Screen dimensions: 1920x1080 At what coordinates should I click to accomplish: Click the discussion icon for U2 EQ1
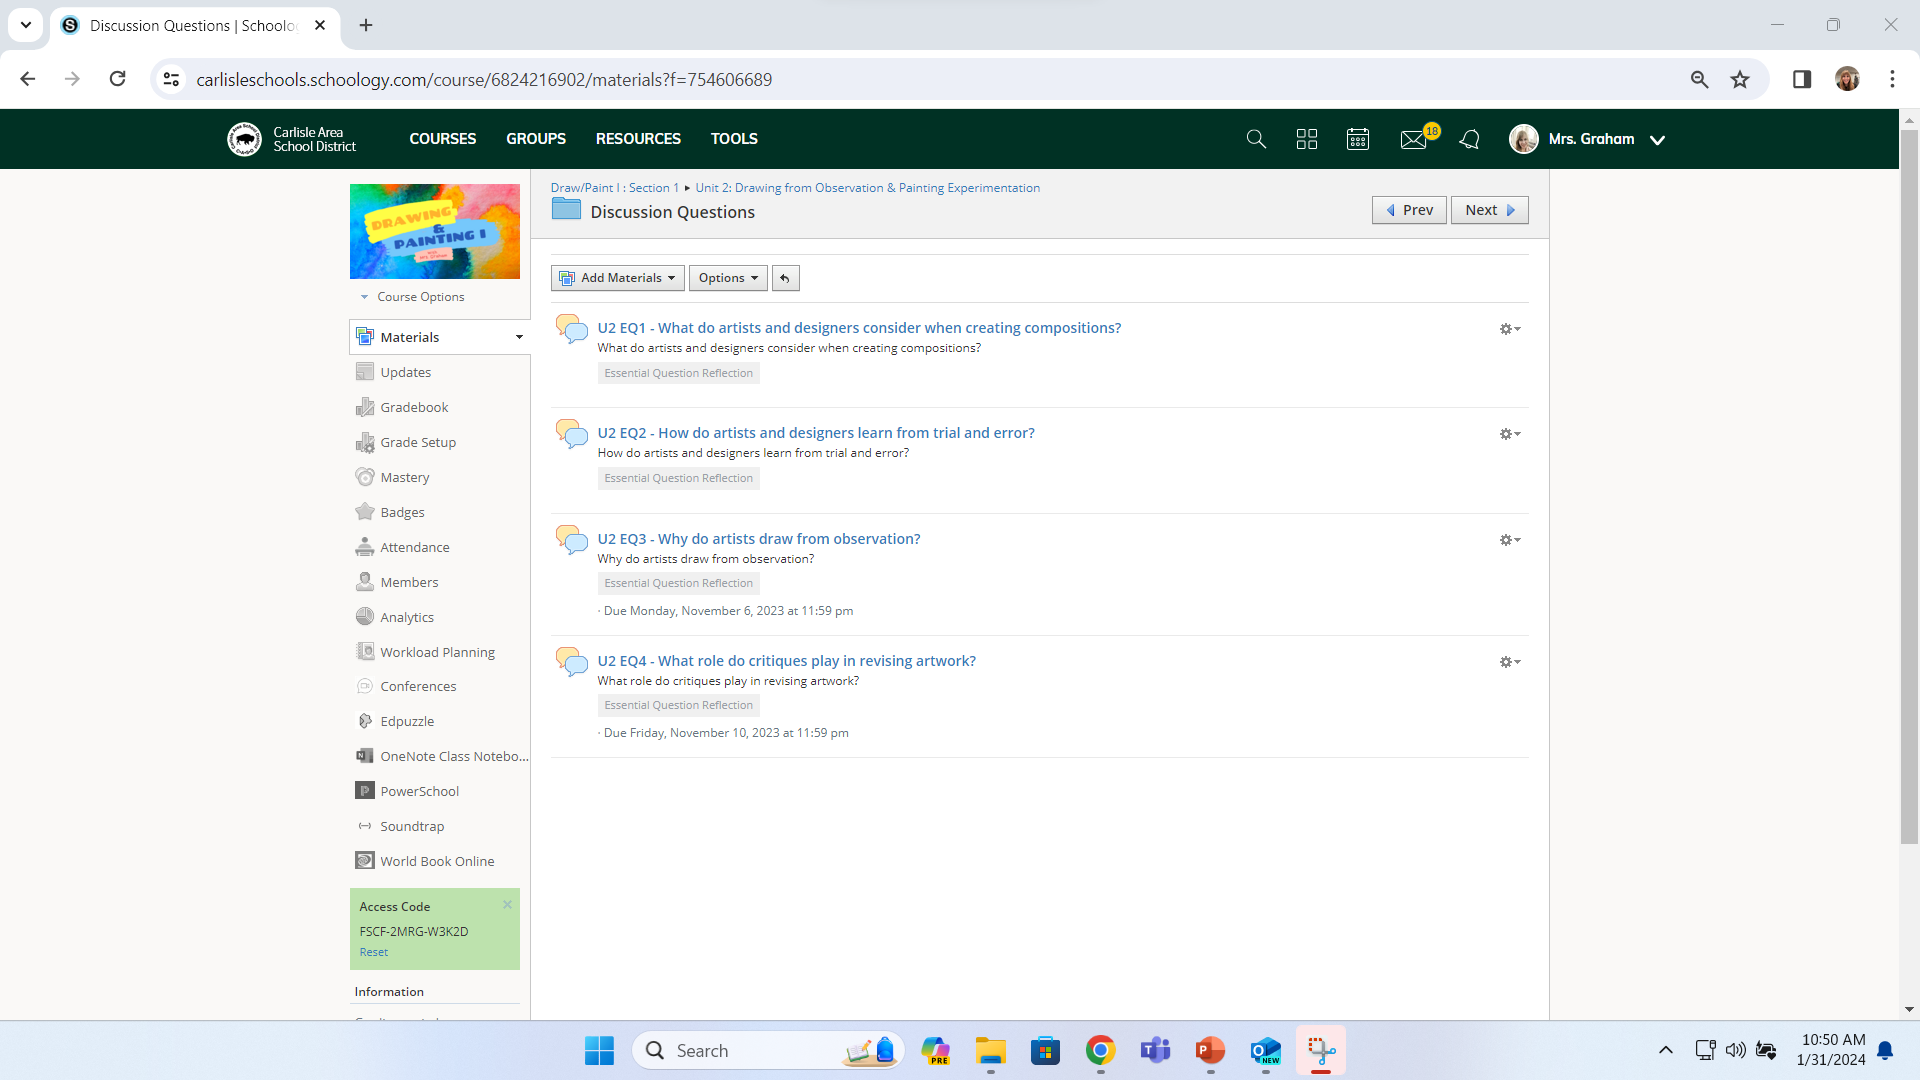tap(572, 329)
